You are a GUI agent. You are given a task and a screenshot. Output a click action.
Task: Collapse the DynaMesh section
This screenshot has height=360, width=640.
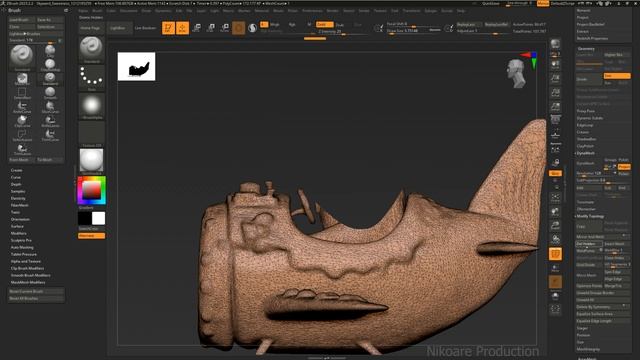pyautogui.click(x=585, y=153)
